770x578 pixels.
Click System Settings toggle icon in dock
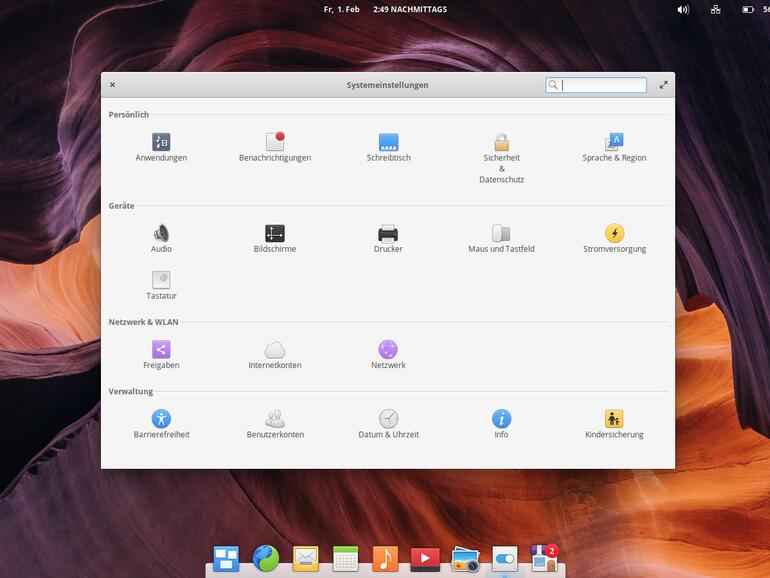pyautogui.click(x=505, y=559)
